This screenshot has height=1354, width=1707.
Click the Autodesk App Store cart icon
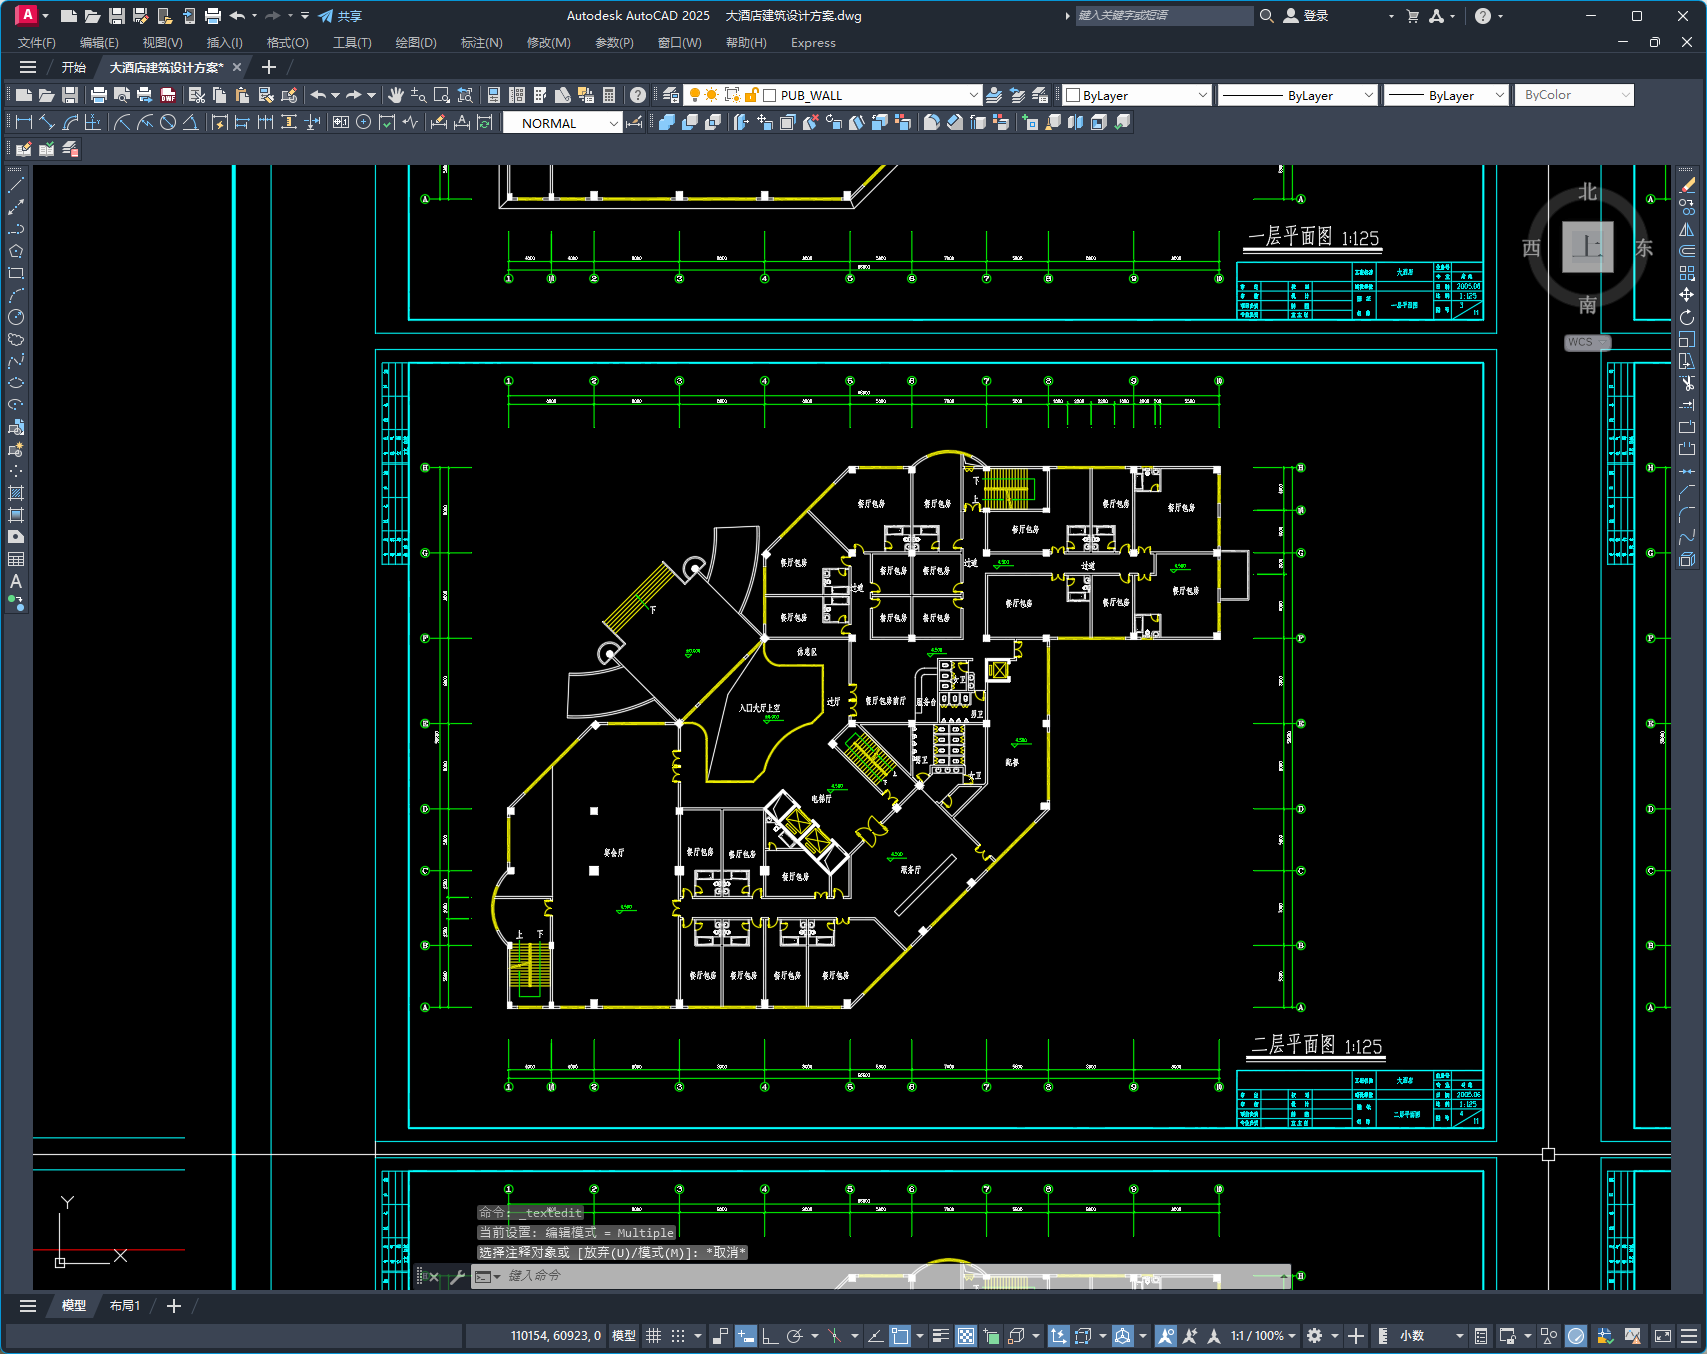[1413, 16]
